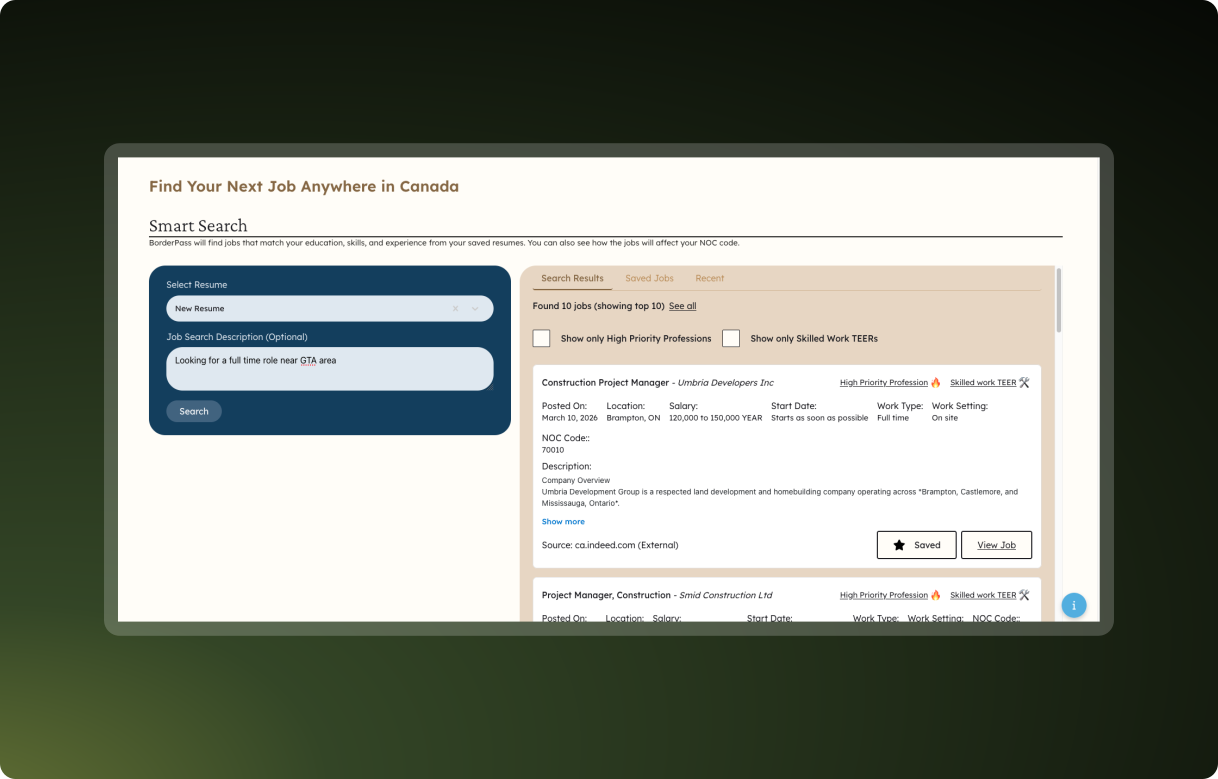Screen dimensions: 1218x779
Task: Click the fire icon on the Smid Construction listing
Action: 935,594
